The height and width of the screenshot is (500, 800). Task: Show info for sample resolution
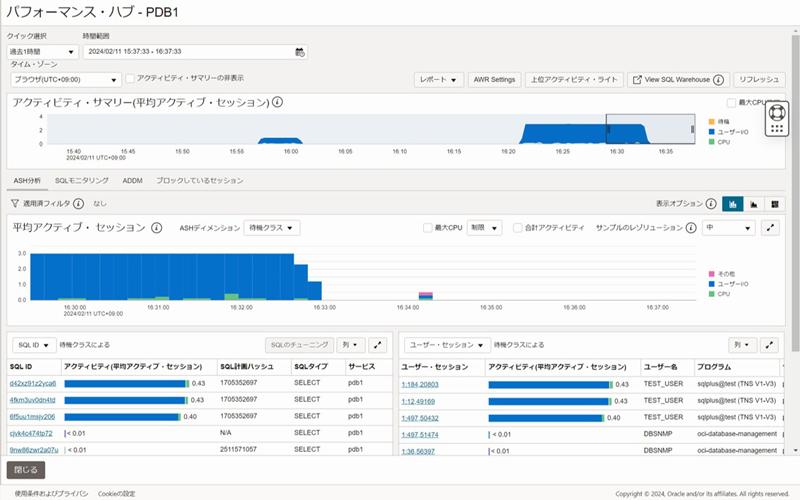point(691,228)
